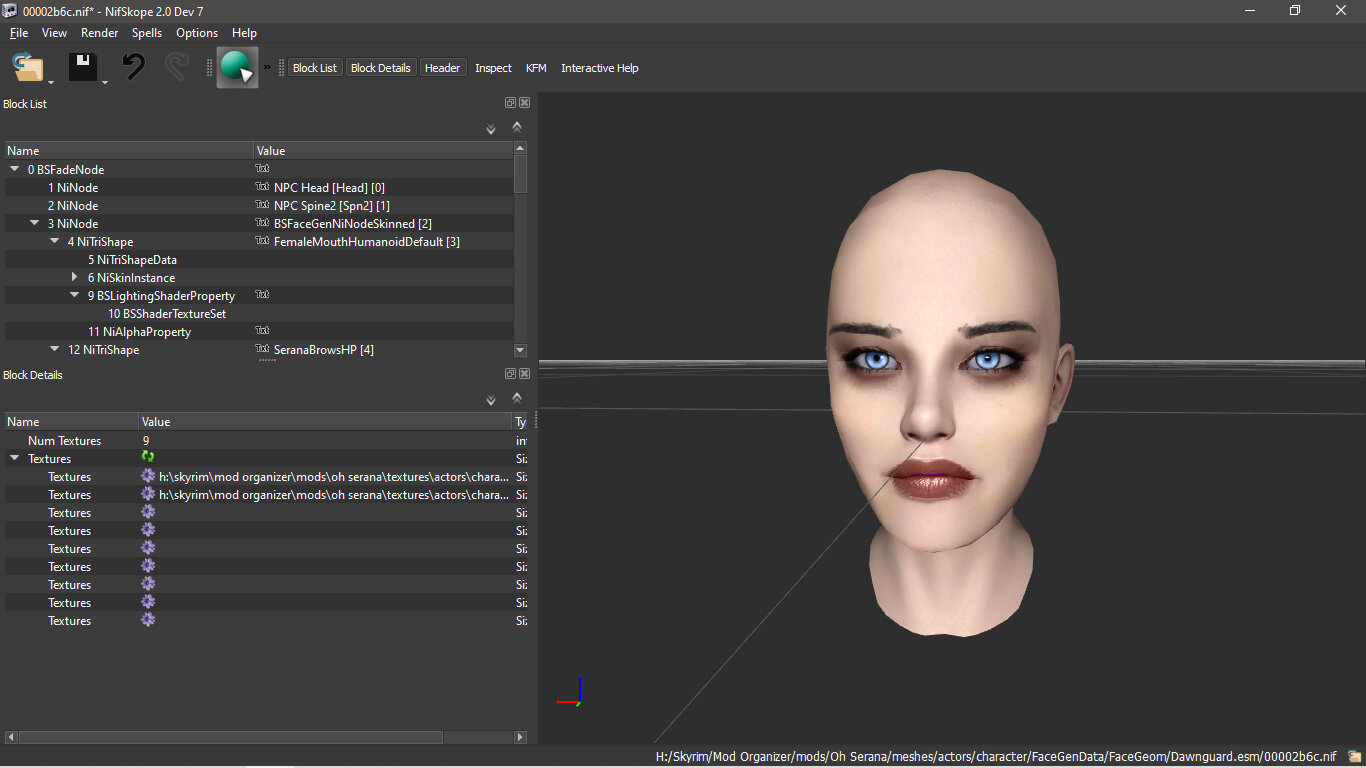Collapse the 3 NiNode tree node
1366x768 pixels.
pos(34,223)
